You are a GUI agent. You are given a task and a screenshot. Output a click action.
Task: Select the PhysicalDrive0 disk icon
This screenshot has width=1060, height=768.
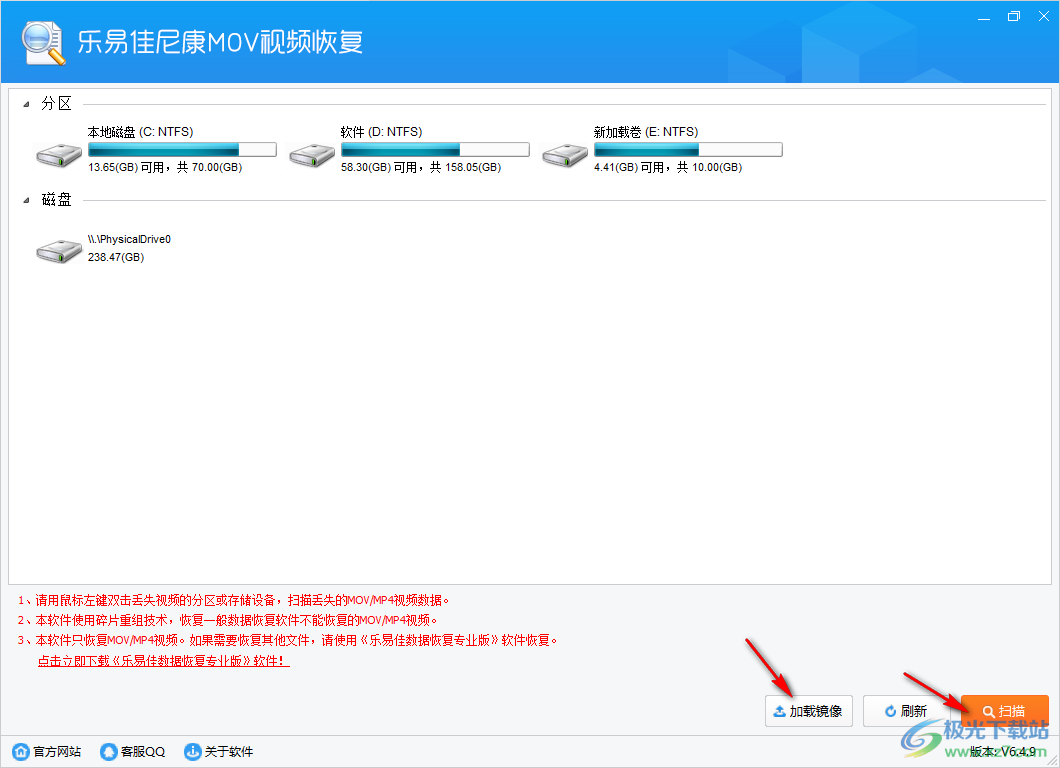pyautogui.click(x=59, y=251)
